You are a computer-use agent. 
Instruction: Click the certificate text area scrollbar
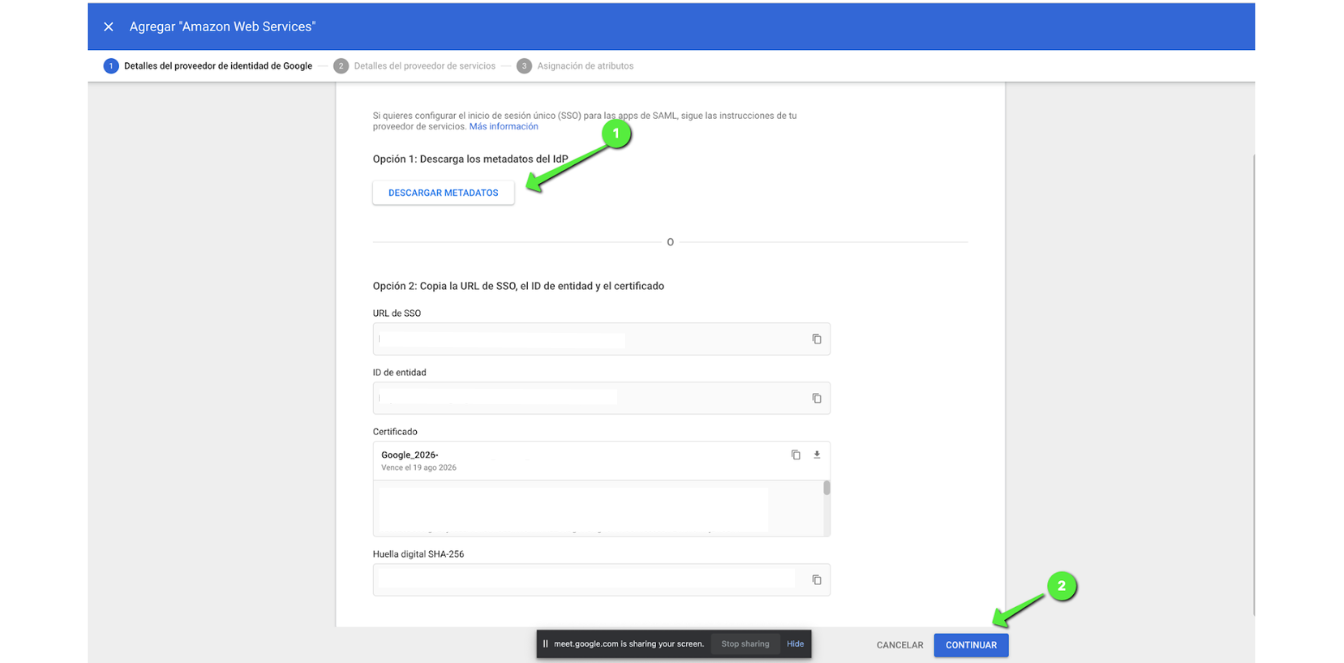(826, 489)
